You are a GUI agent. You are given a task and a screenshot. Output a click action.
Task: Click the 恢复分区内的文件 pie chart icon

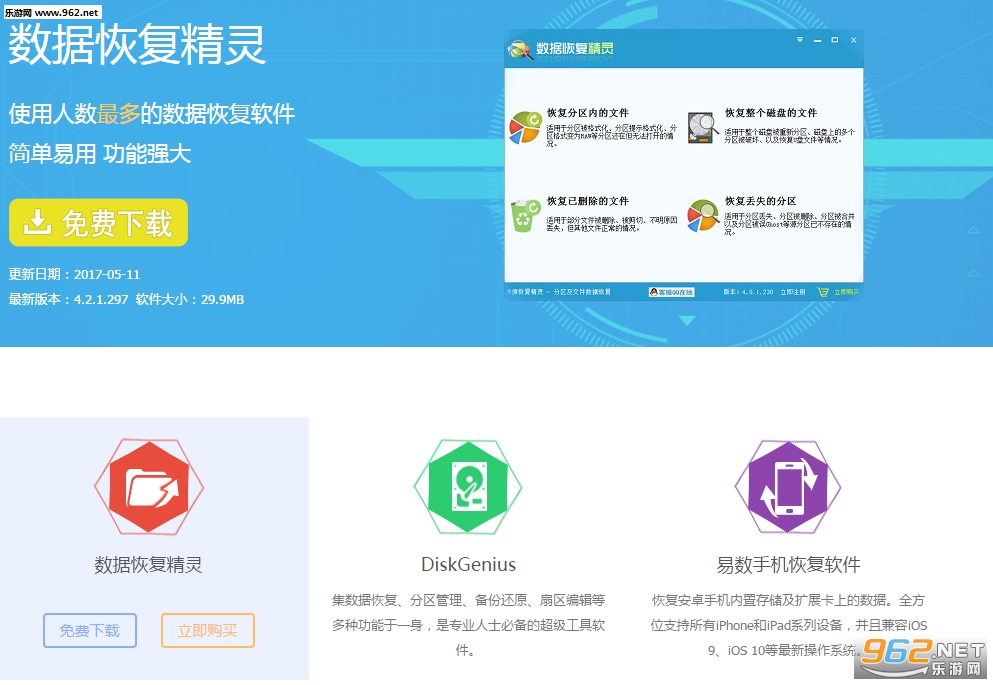(x=525, y=127)
